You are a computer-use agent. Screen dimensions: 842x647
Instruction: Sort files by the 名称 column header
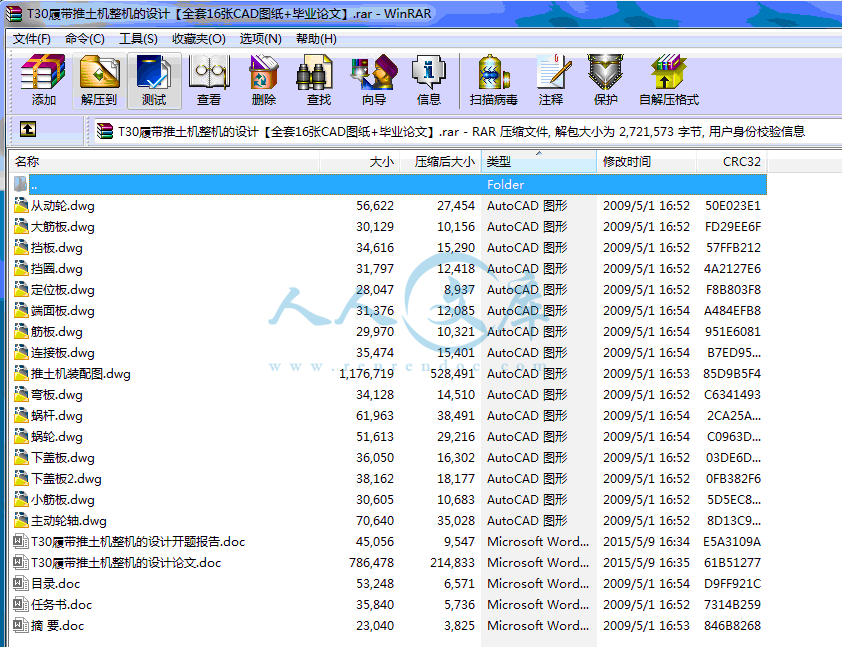(164, 162)
